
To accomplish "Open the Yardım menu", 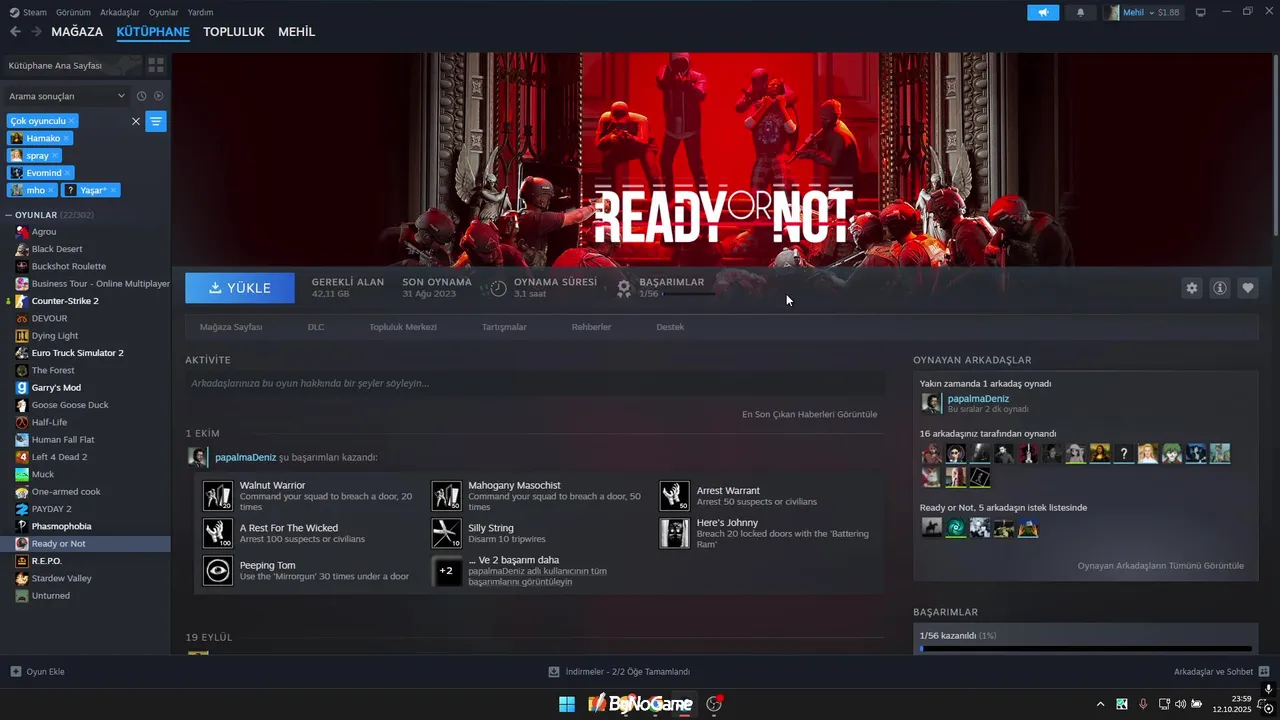I will click(200, 12).
